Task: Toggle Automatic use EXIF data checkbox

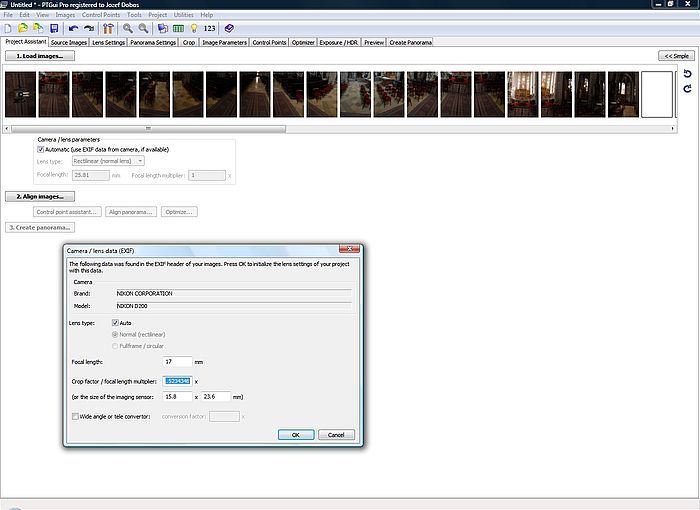Action: (x=41, y=149)
